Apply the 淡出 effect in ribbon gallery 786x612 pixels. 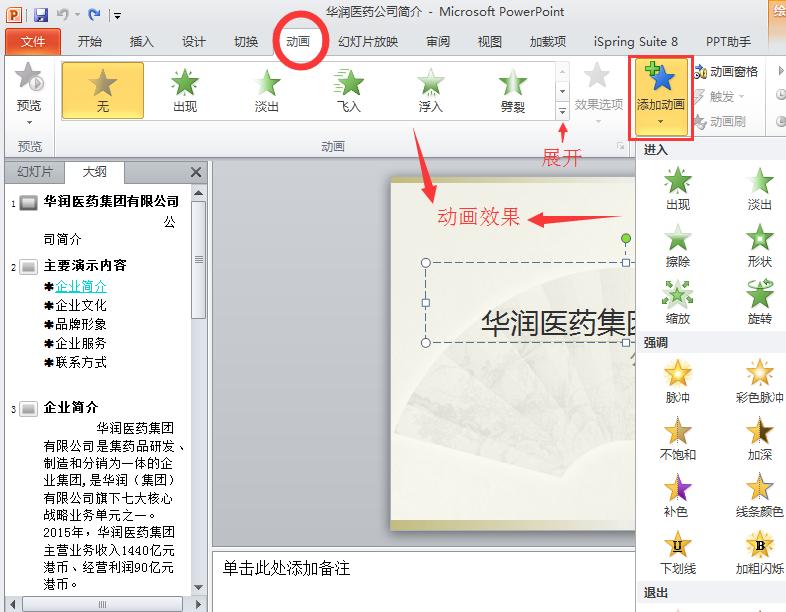tap(267, 91)
